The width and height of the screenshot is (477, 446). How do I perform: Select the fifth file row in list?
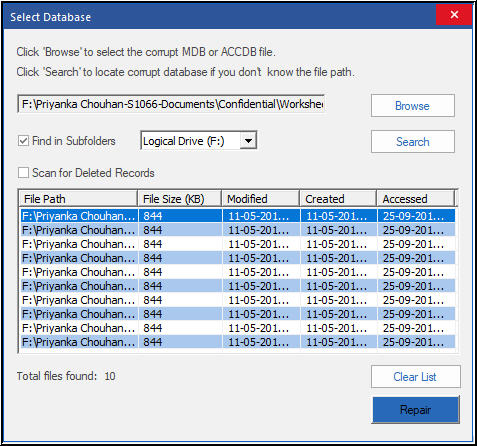[x=238, y=272]
